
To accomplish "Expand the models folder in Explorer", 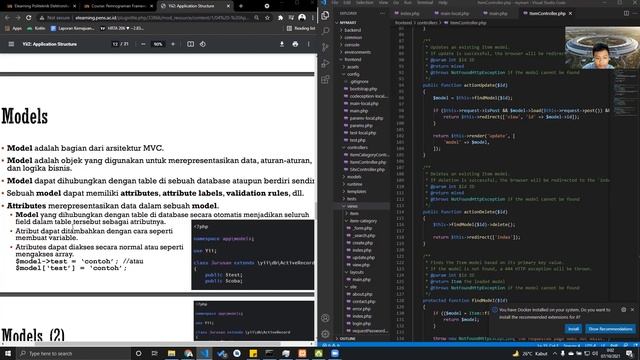I will pos(353,177).
